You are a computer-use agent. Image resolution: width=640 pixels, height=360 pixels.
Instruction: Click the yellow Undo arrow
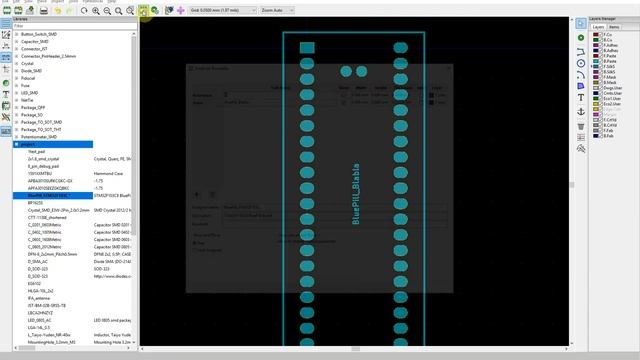pyautogui.click(x=58, y=10)
